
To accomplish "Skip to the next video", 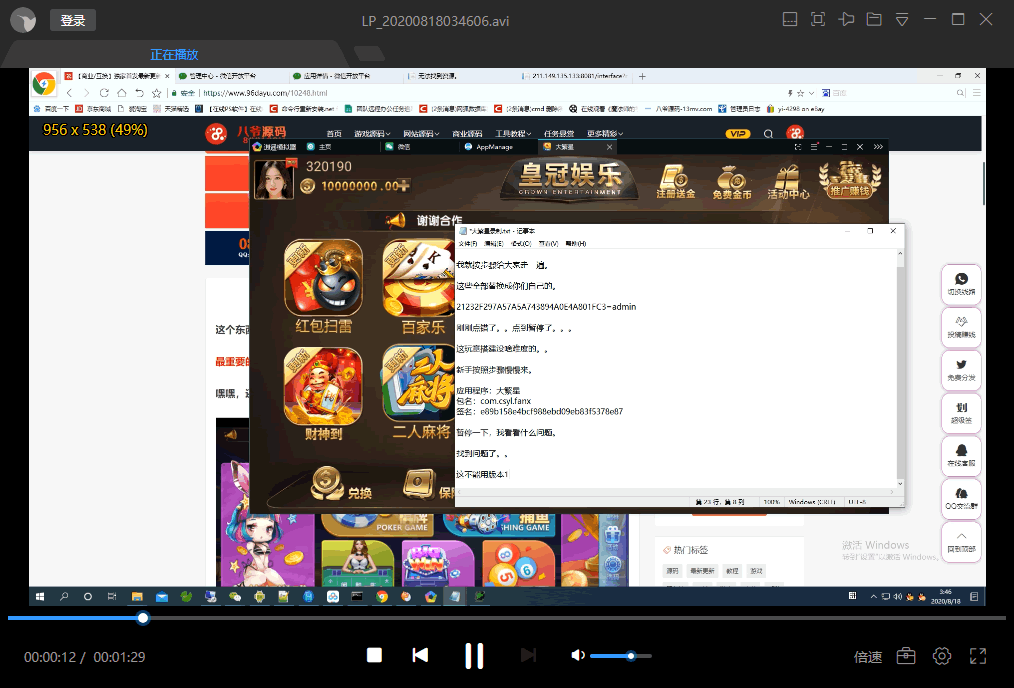I will pos(528,655).
